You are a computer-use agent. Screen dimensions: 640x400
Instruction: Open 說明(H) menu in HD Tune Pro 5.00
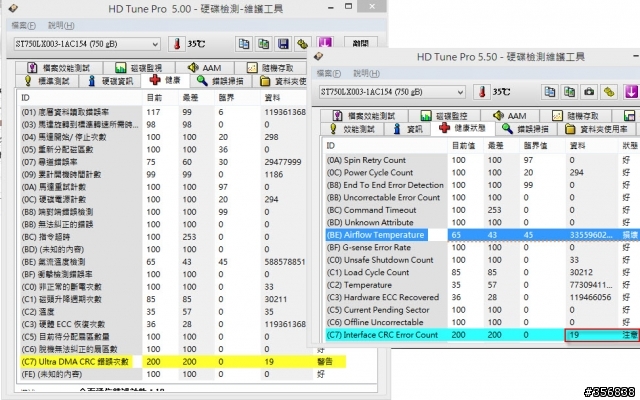coord(61,25)
